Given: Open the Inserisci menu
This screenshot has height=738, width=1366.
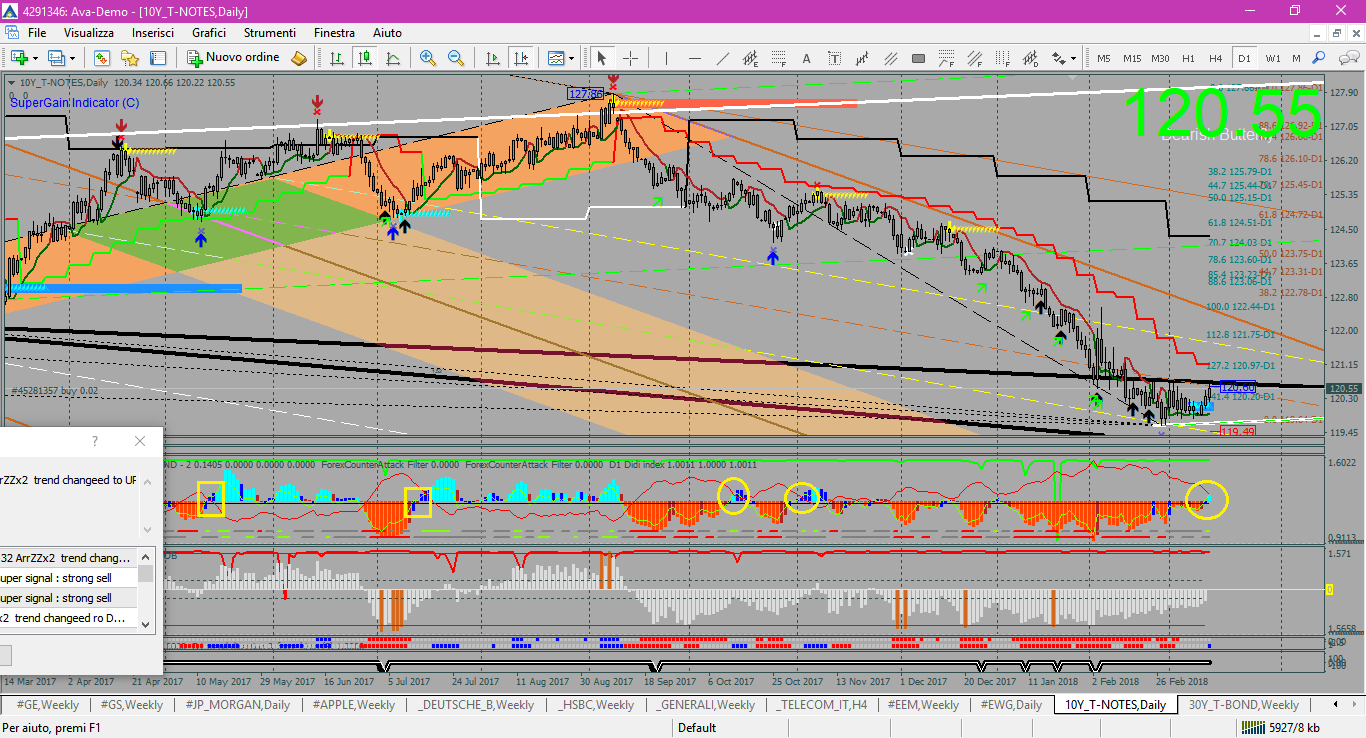Looking at the screenshot, I should pos(153,33).
